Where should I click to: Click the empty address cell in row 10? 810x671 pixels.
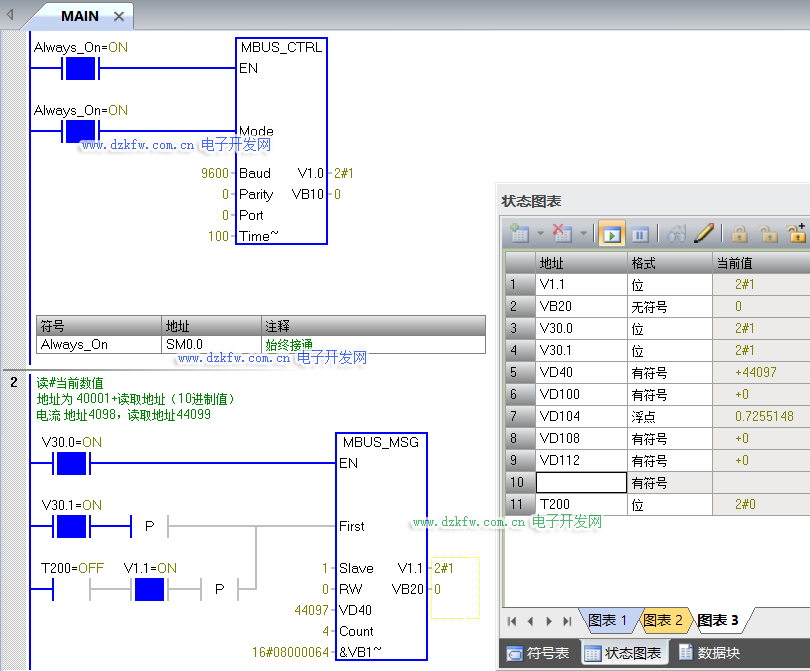pyautogui.click(x=580, y=482)
